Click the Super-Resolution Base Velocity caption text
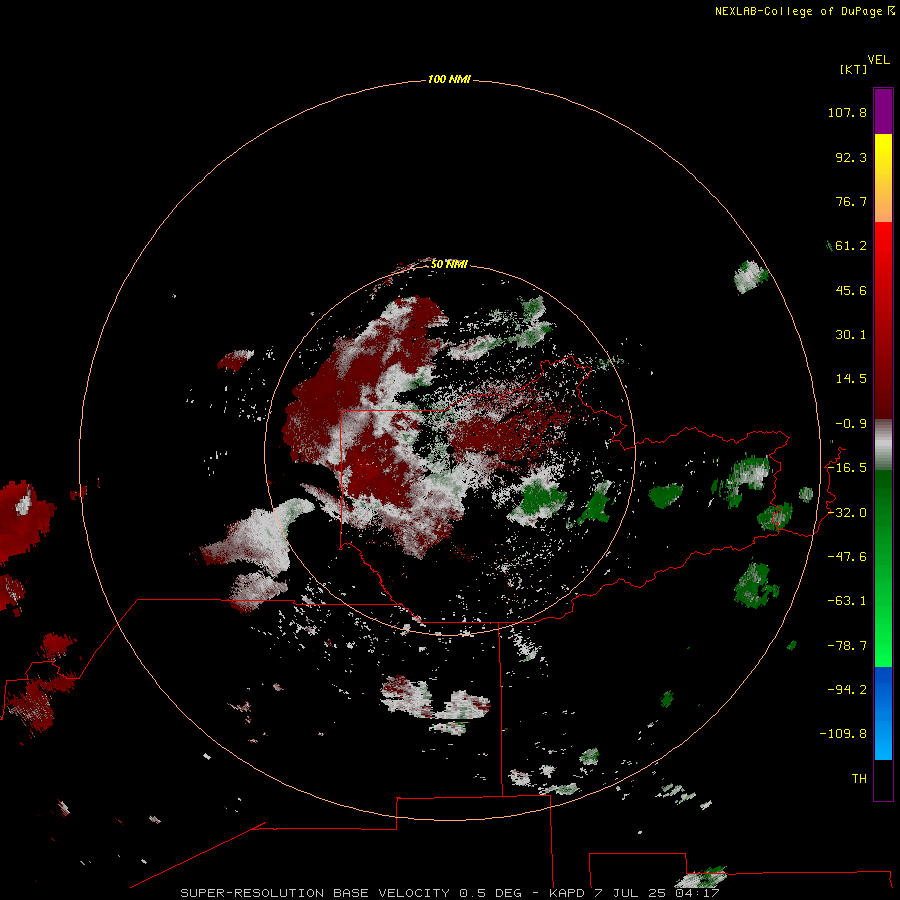This screenshot has width=900, height=900. (449, 893)
